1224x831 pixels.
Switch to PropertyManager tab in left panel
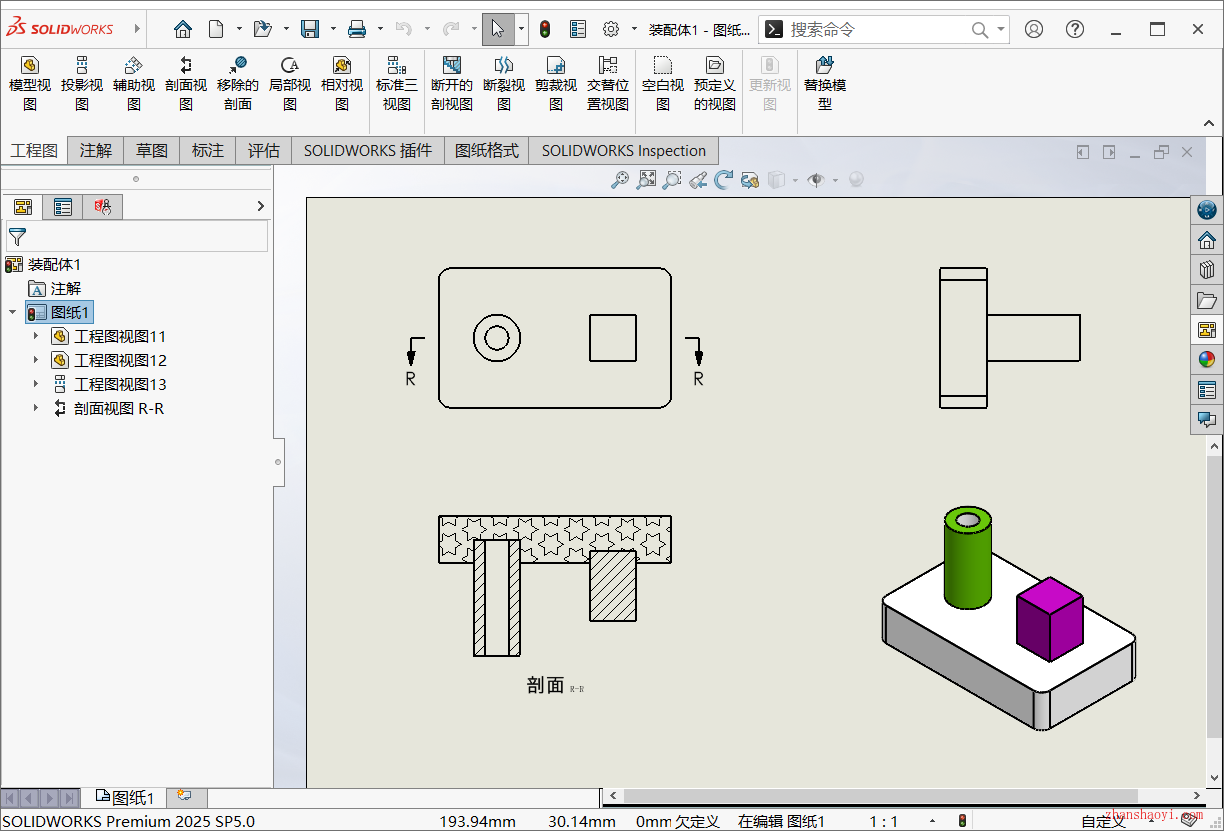(63, 207)
